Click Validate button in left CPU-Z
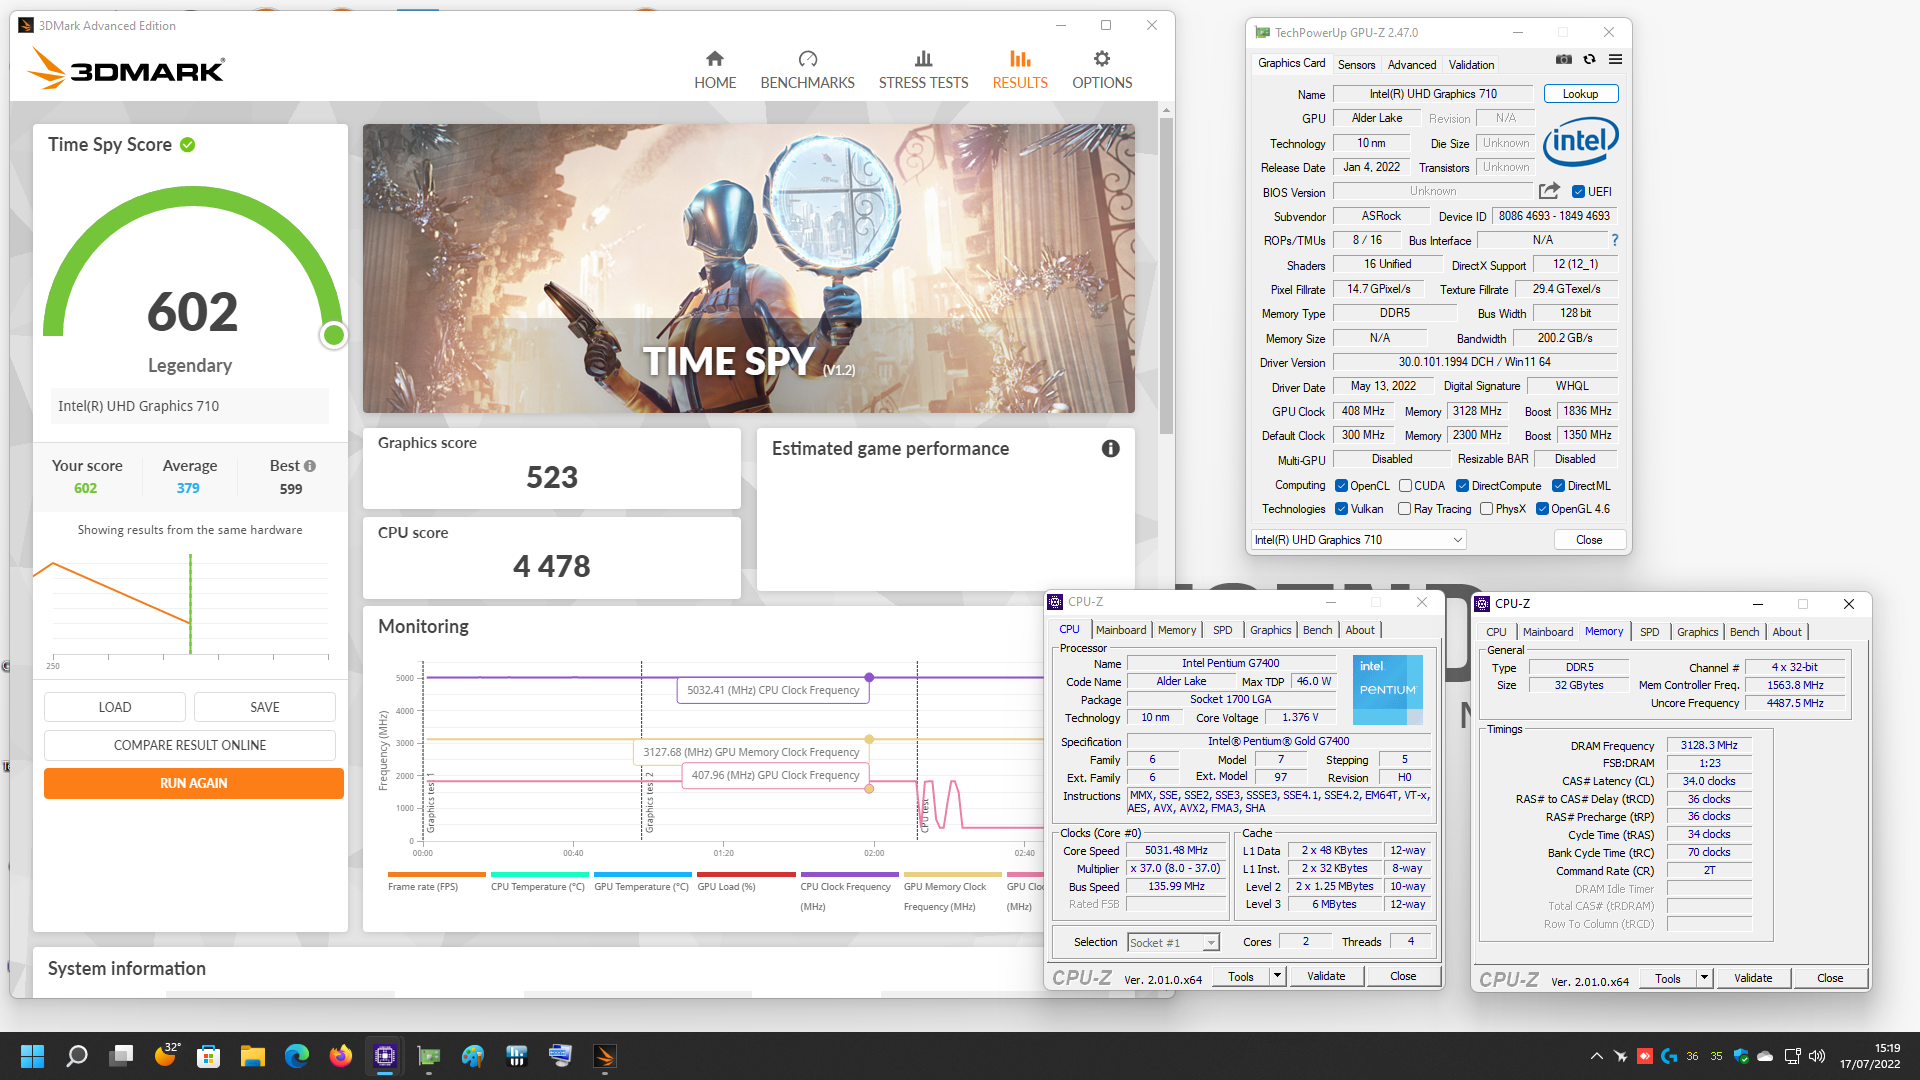The image size is (1920, 1080). pos(1326,976)
